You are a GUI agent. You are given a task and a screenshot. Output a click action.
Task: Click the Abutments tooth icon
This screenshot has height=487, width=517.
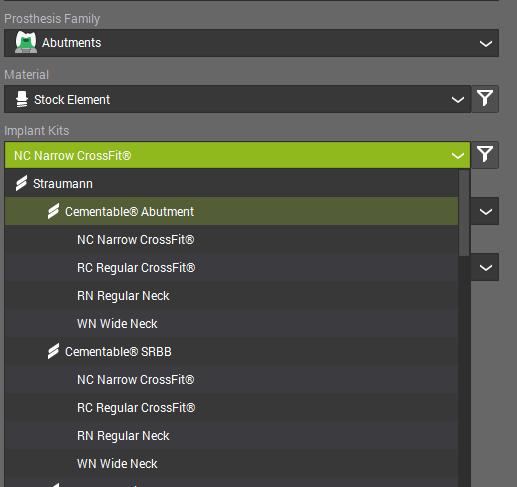(26, 42)
